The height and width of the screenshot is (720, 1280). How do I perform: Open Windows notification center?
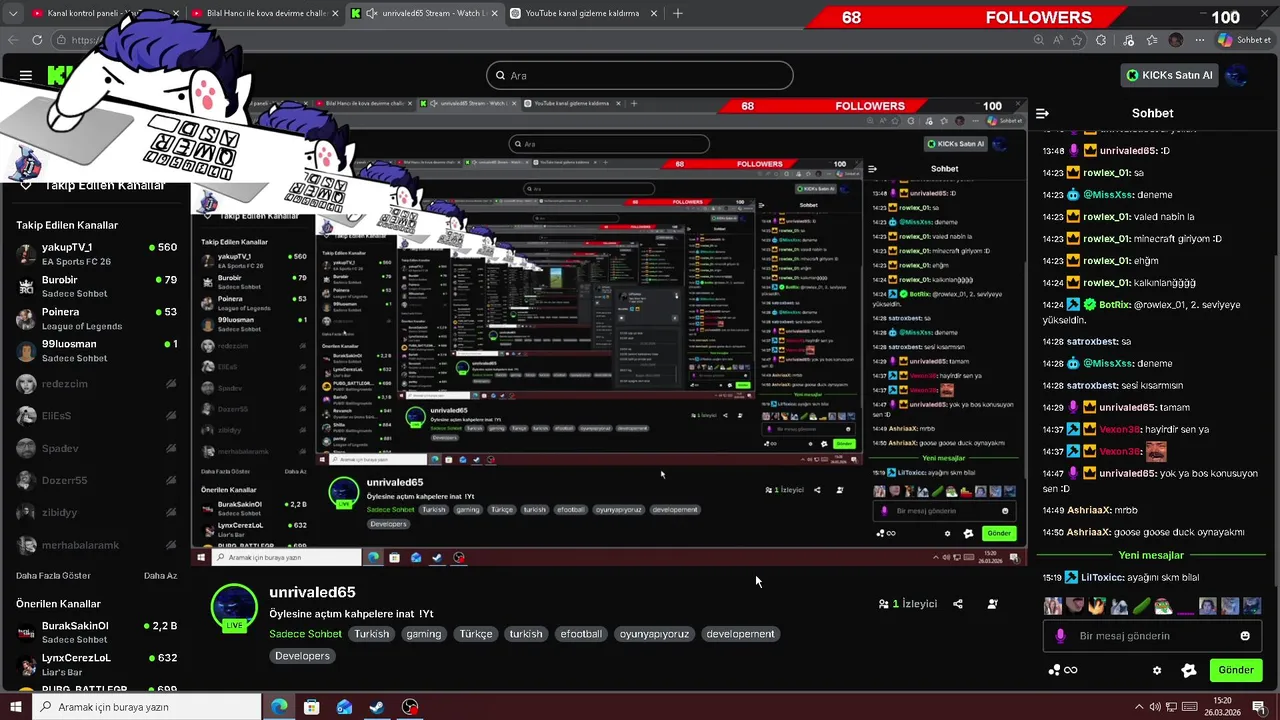pyautogui.click(x=1259, y=707)
